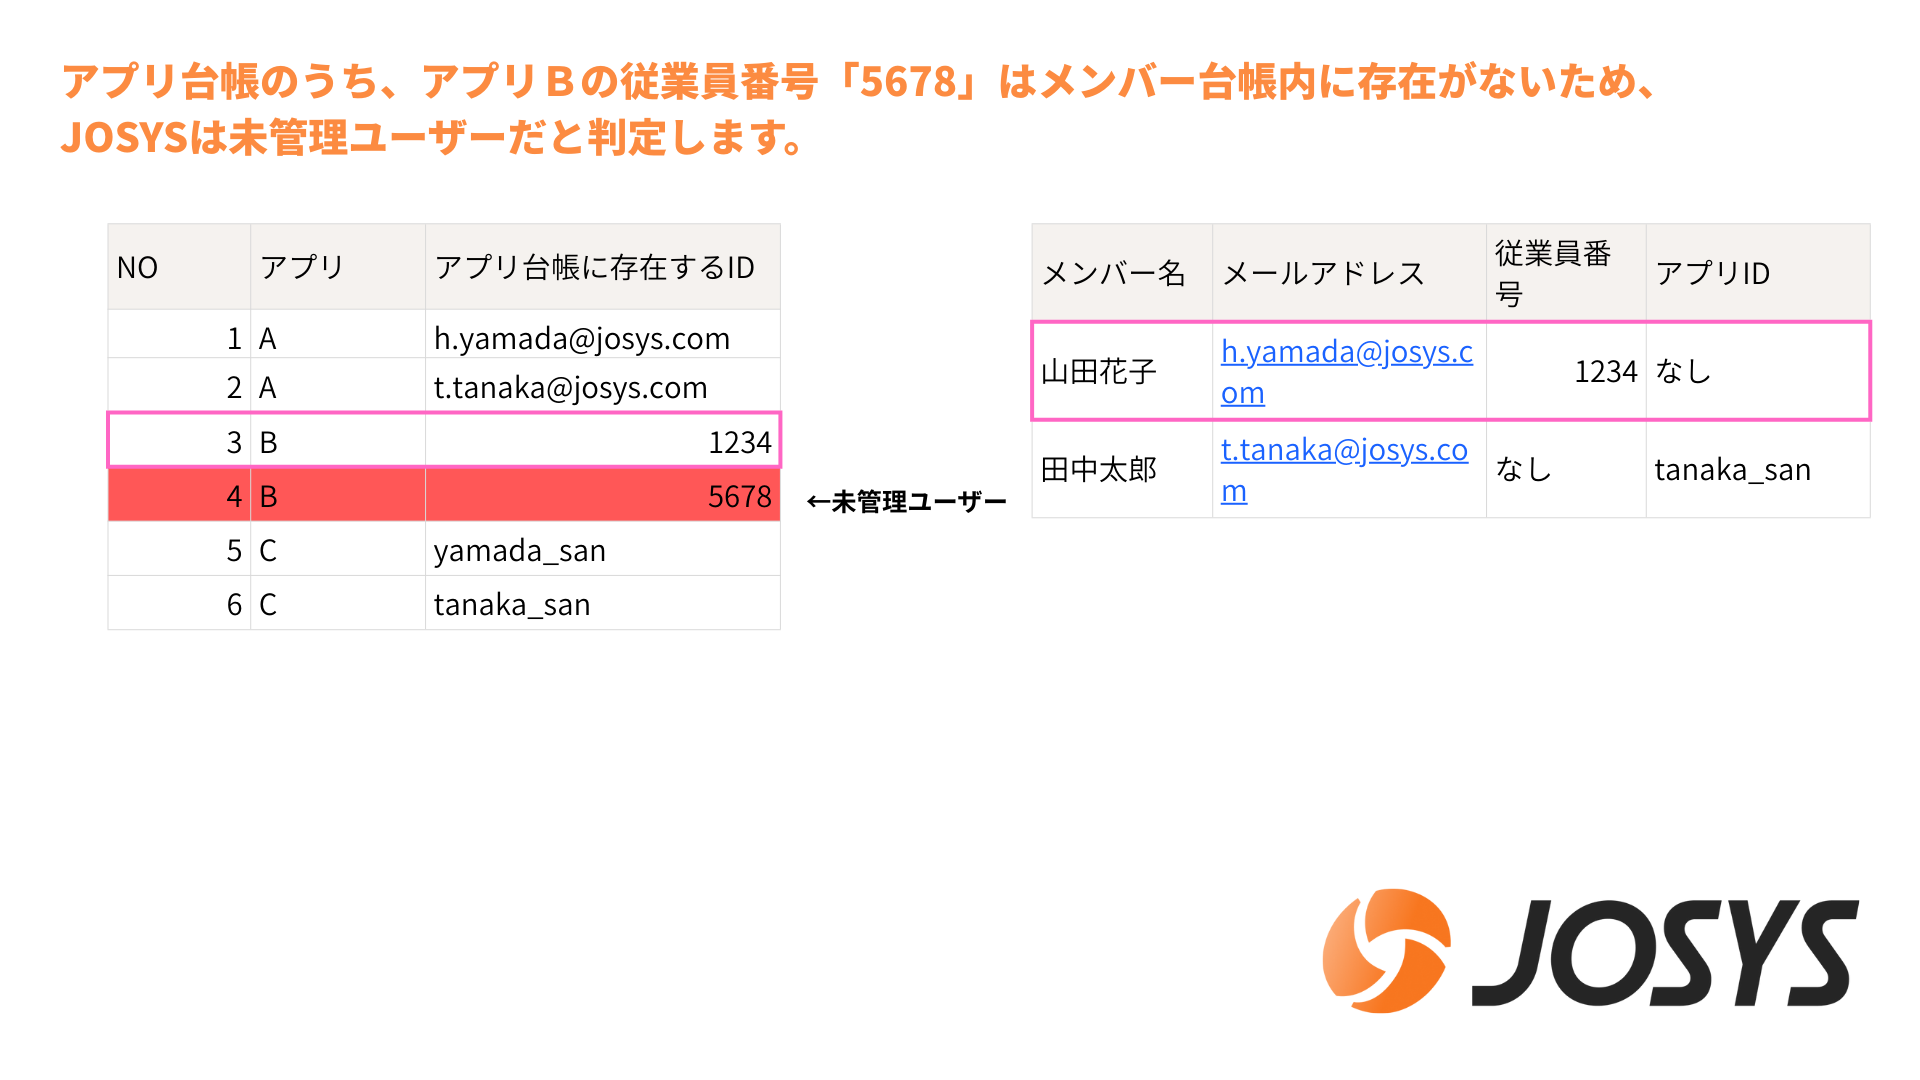The image size is (1920, 1080).
Task: Click plain-text t.tanaka@josys.com in app ledger table
Action: pyautogui.click(x=570, y=387)
